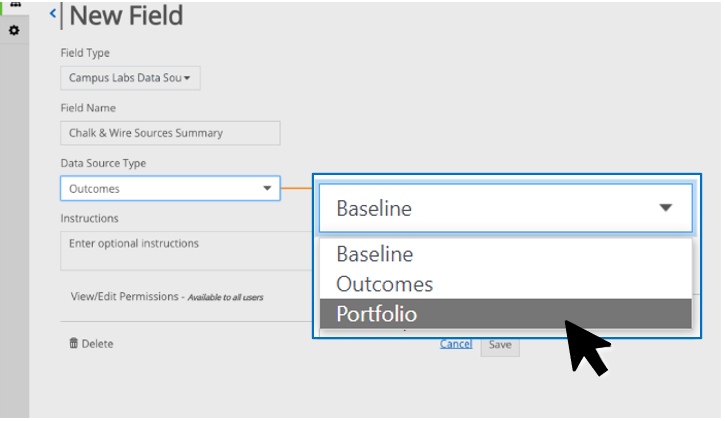Go back using the blue chevron arrow
The height and width of the screenshot is (421, 725).
[x=53, y=13]
